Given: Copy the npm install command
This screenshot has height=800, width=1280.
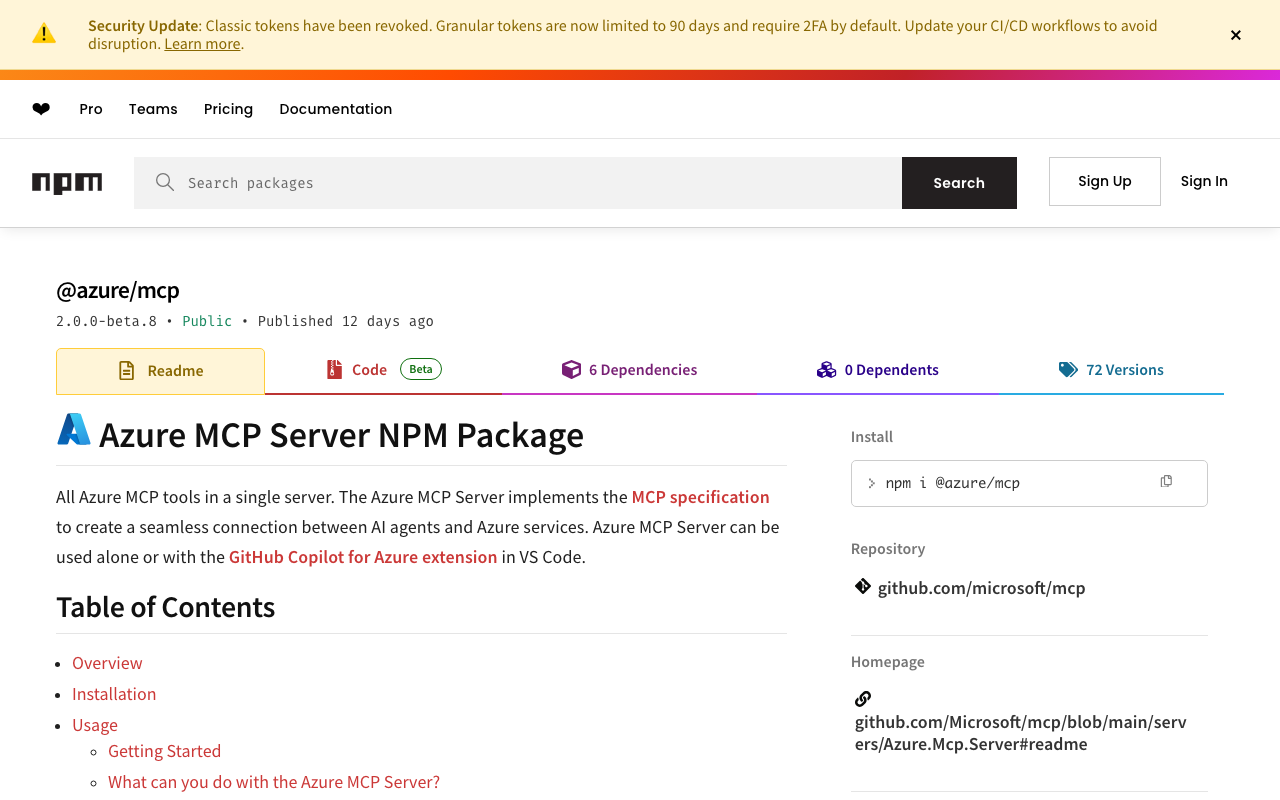Looking at the screenshot, I should (1166, 482).
